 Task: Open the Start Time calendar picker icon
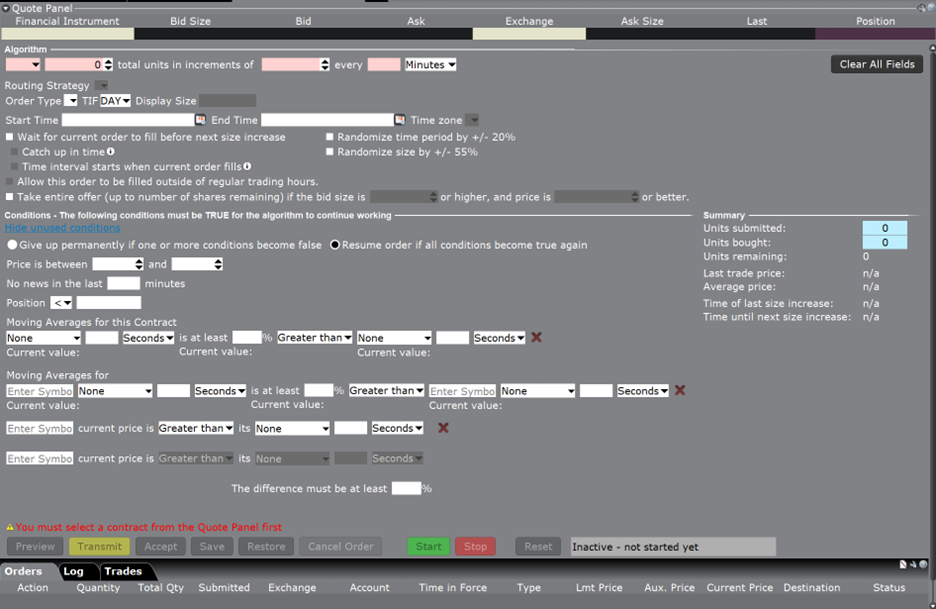pos(201,120)
